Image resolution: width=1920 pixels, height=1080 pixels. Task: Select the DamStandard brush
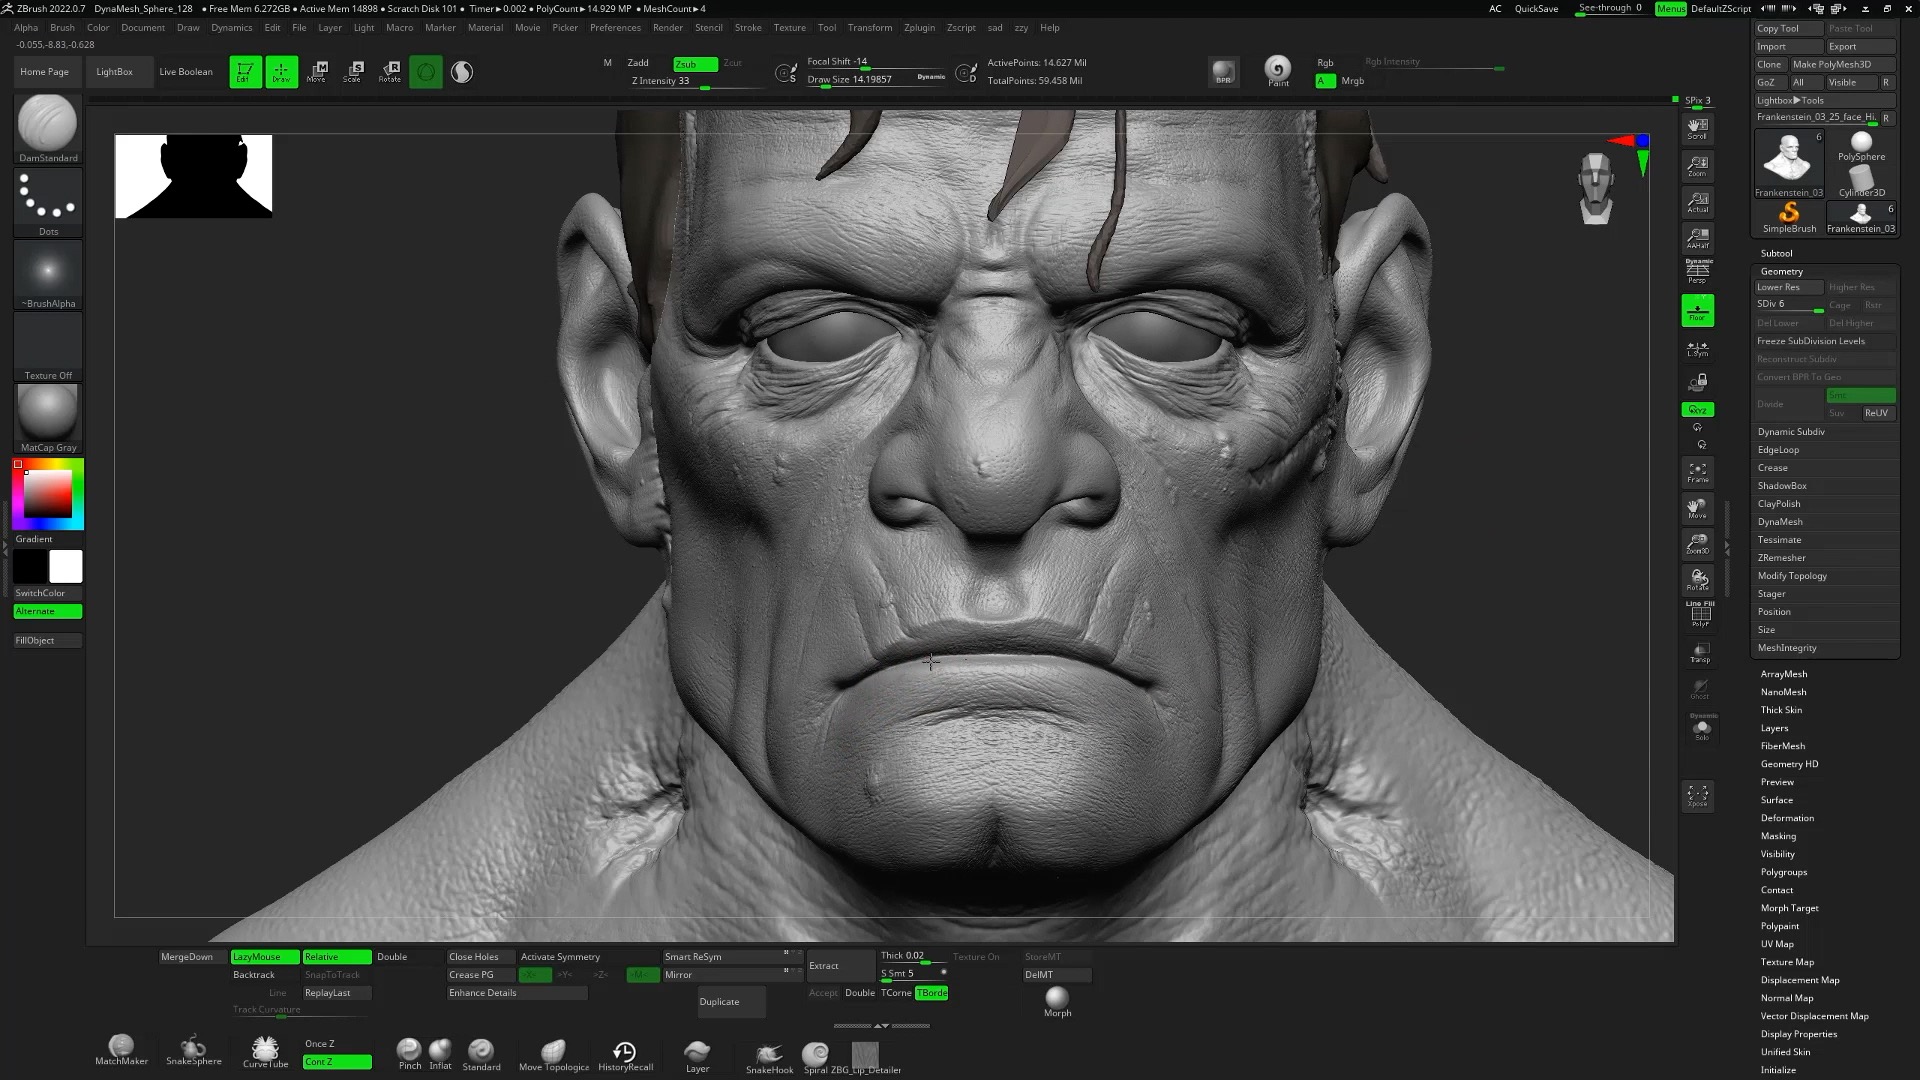(46, 127)
